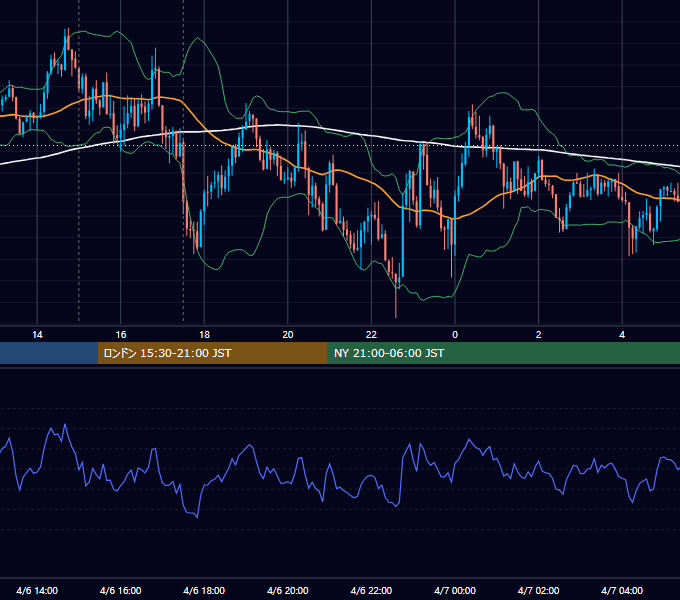Viewport: 680px width, 600px height.
Task: Click the 4/6 16:00 label on the lower axis
Action: pos(121,591)
